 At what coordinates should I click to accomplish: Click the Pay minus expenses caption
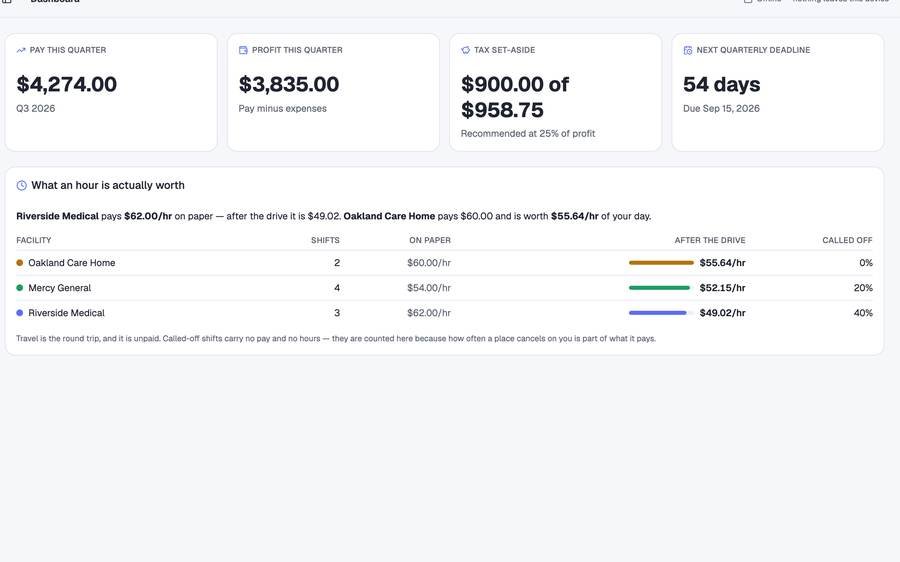point(282,108)
